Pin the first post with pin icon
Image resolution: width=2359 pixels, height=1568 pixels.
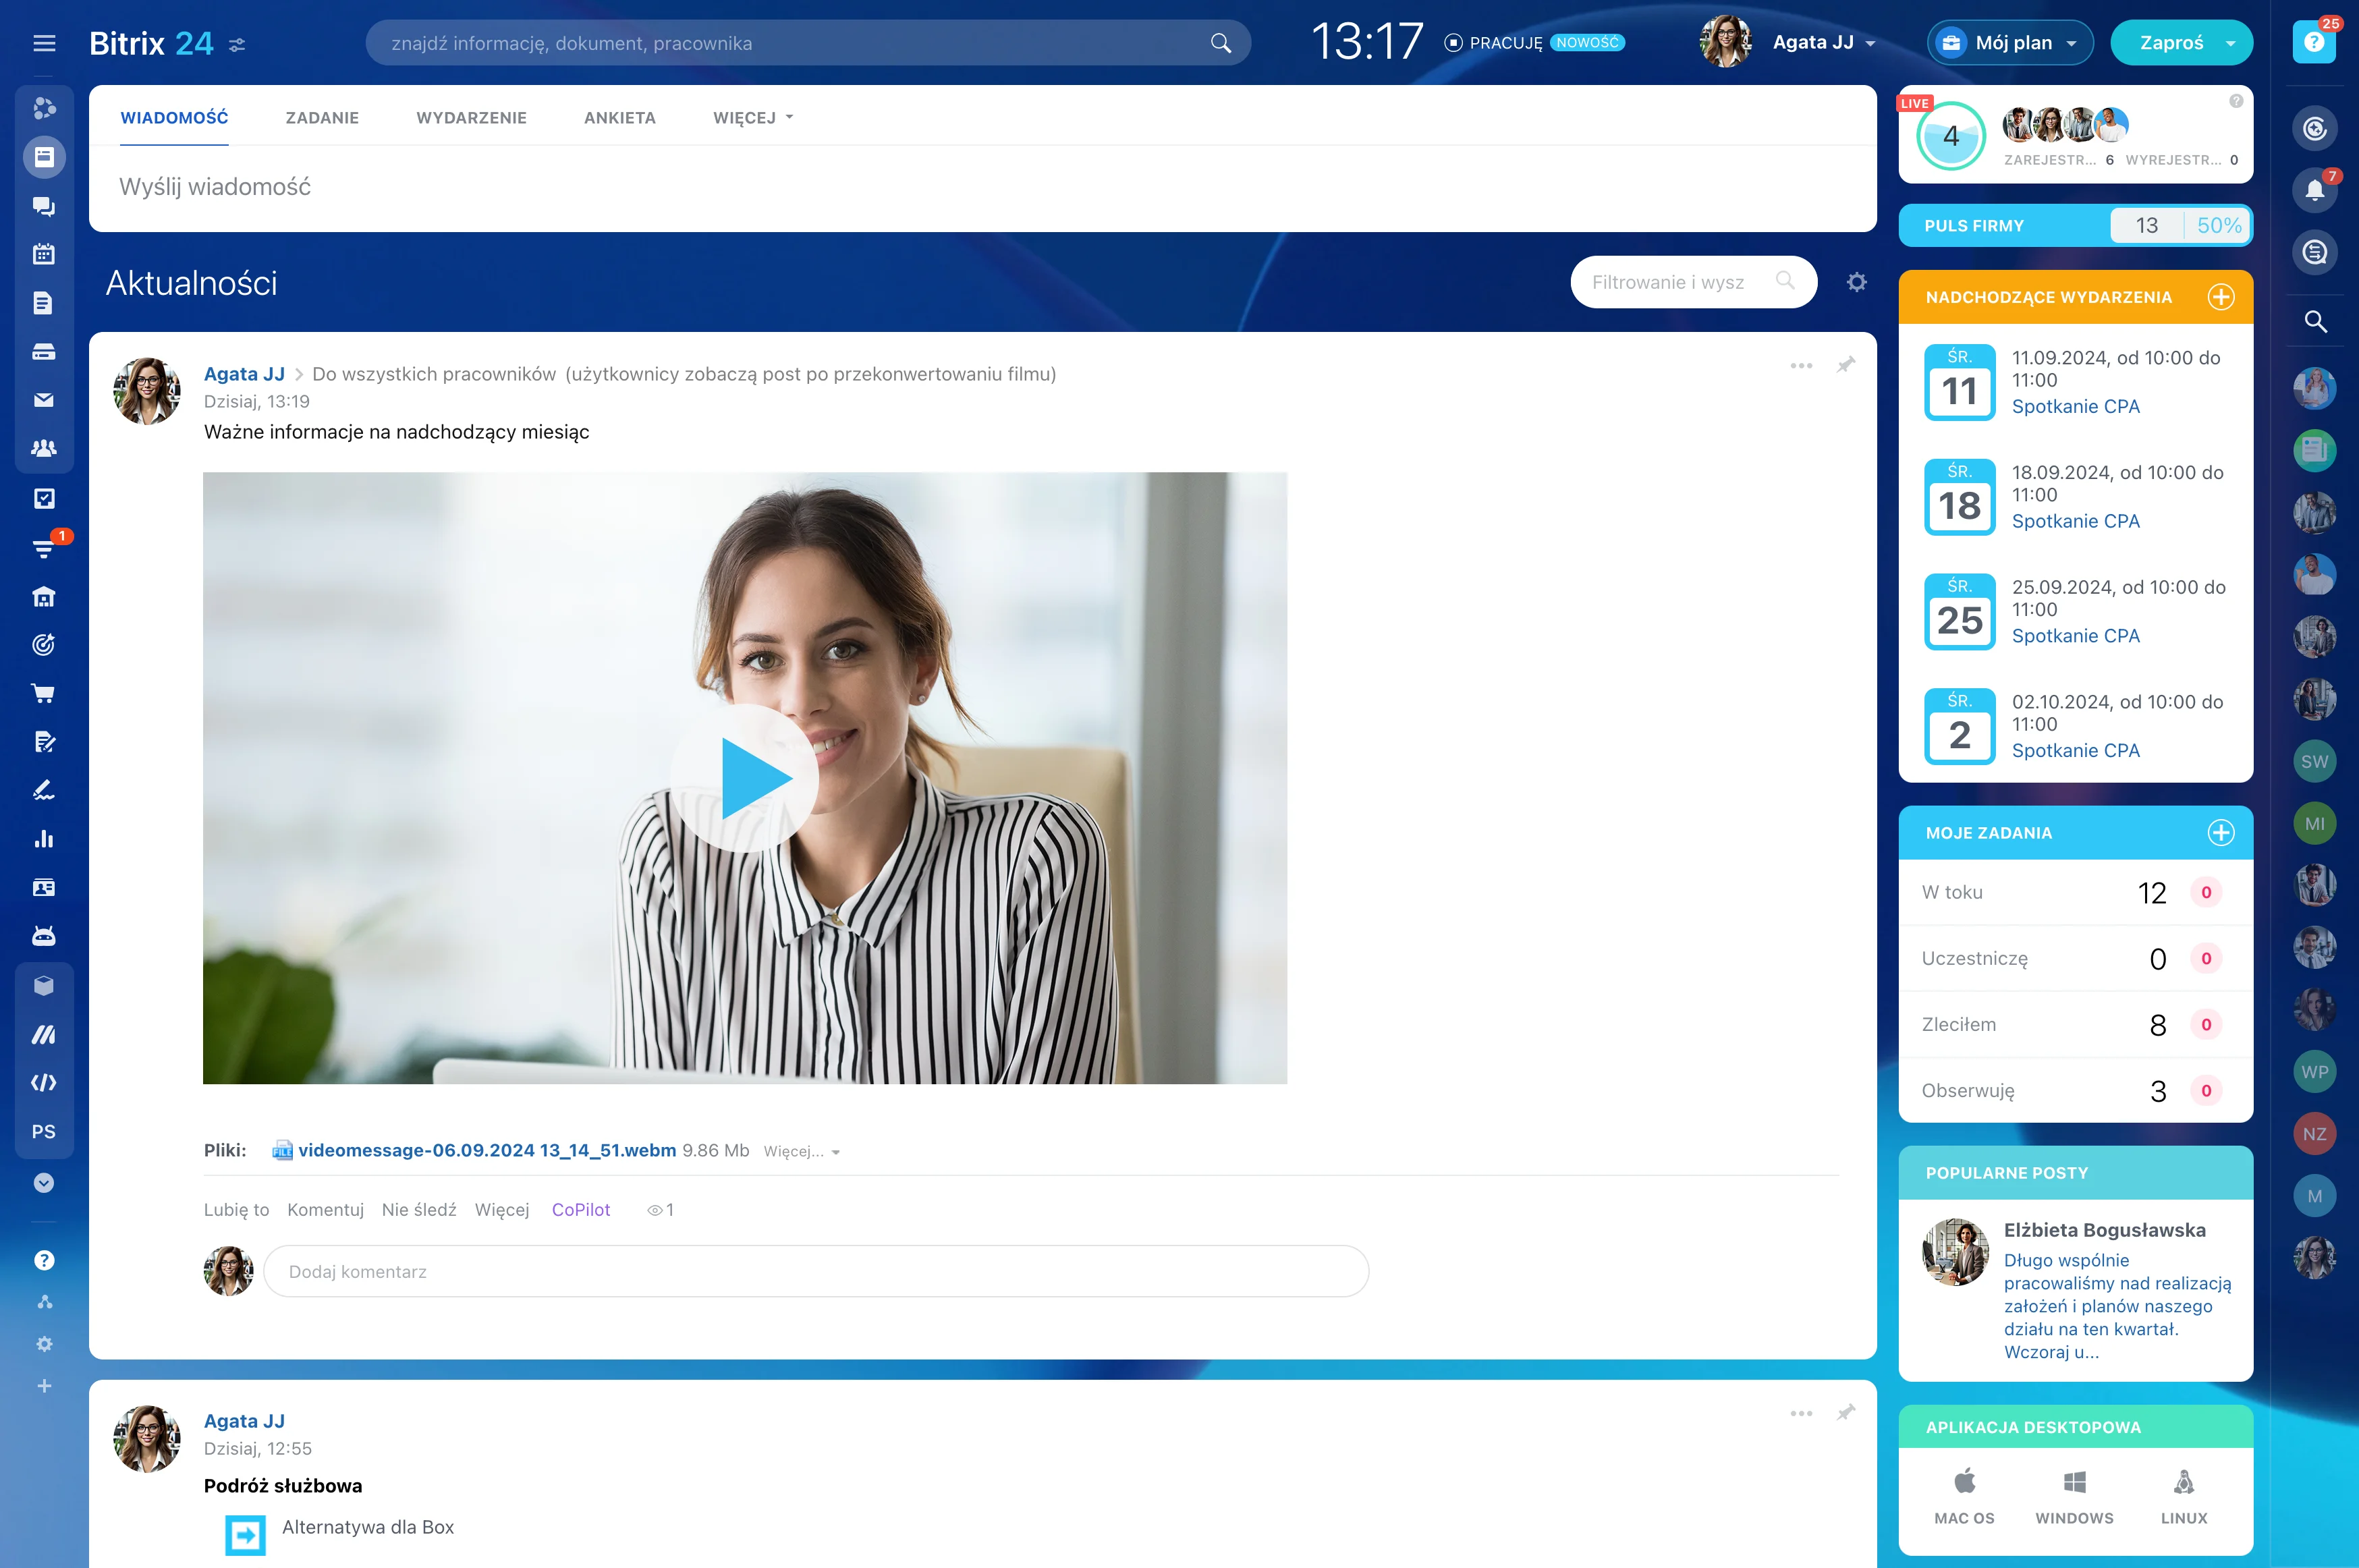pyautogui.click(x=1846, y=365)
